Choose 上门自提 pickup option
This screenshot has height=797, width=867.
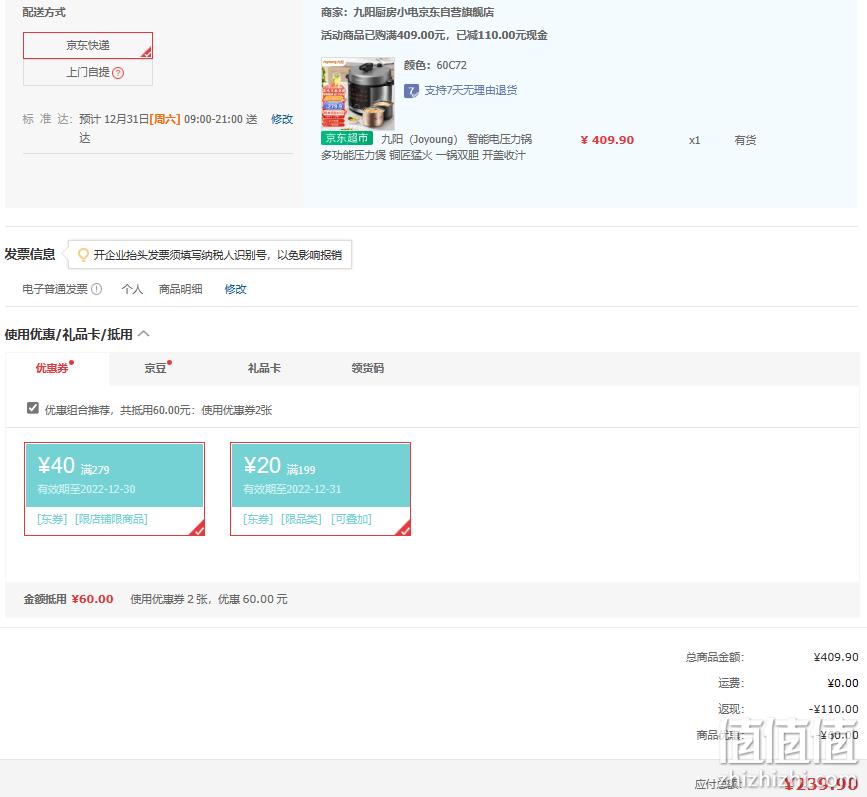click(x=87, y=72)
